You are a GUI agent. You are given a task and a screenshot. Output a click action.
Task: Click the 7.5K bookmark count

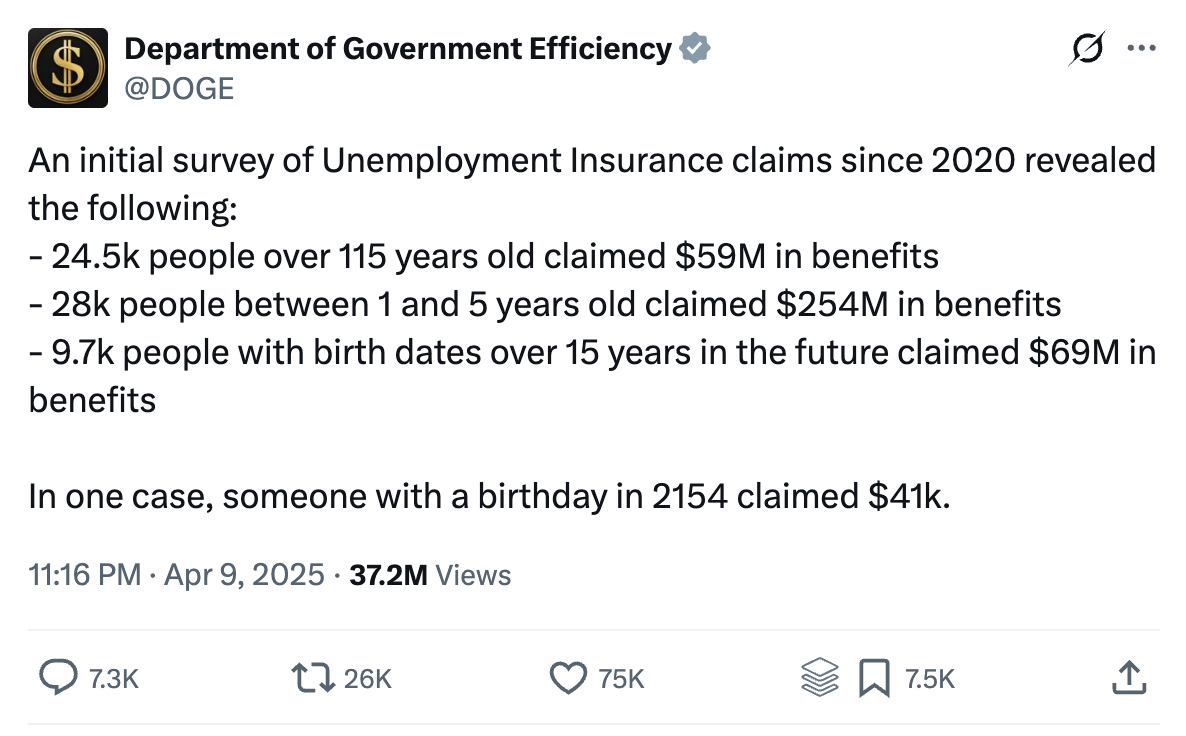pos(930,680)
